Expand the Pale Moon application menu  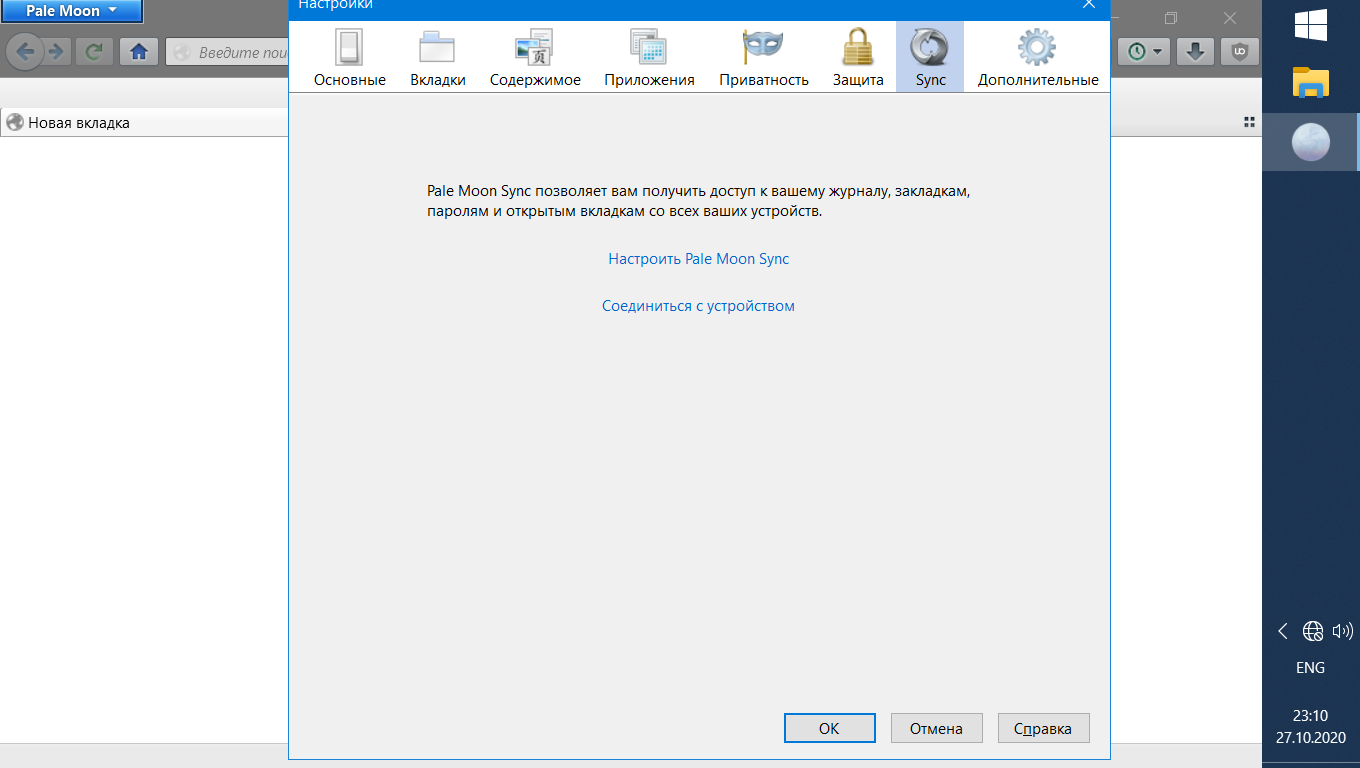pos(71,11)
